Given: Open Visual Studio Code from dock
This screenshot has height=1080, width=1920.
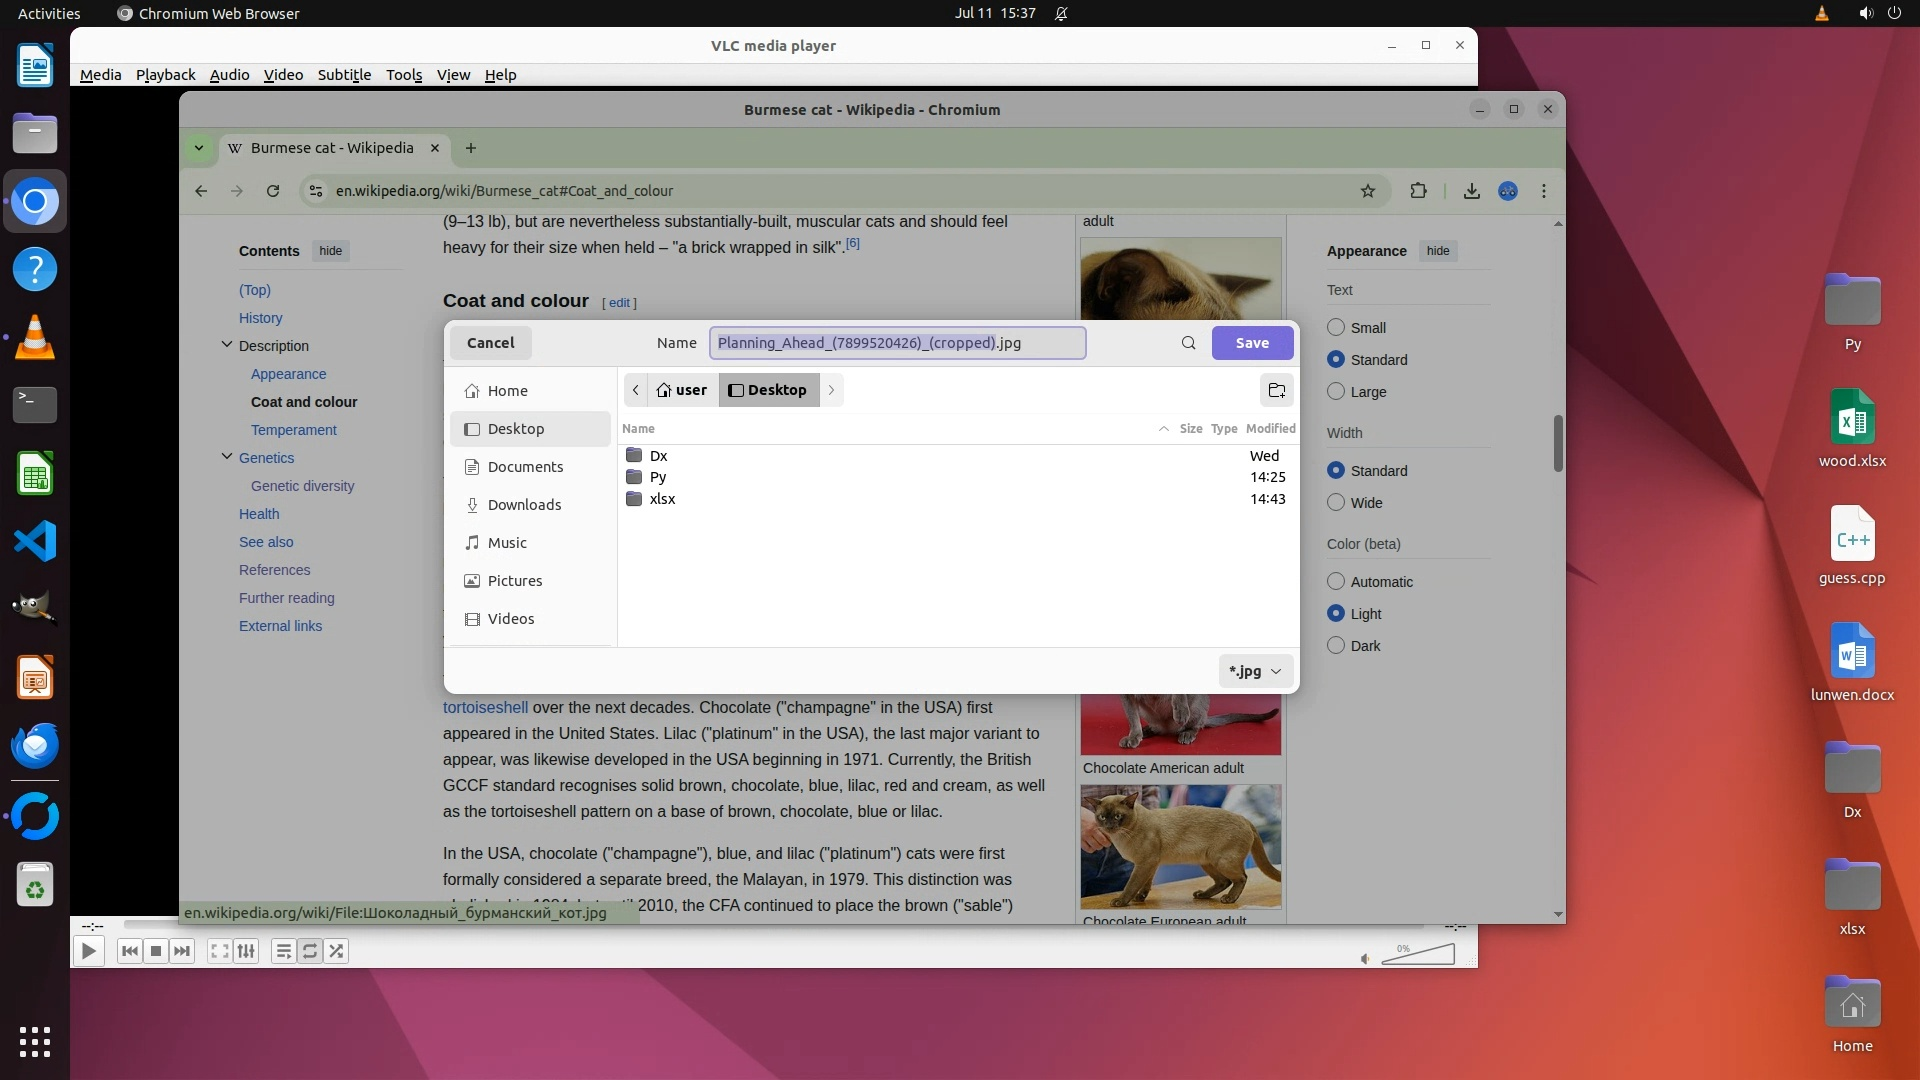Looking at the screenshot, I should [x=35, y=541].
